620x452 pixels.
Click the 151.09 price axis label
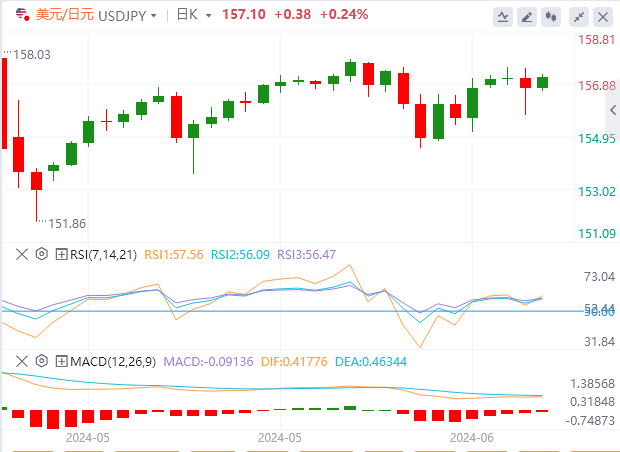pos(597,234)
